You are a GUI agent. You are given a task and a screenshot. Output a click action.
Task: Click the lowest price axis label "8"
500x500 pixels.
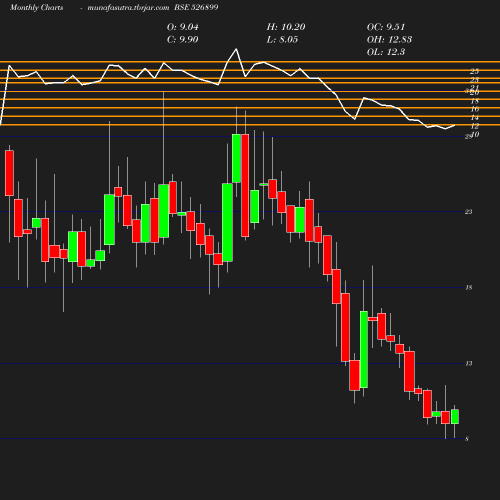(x=467, y=439)
